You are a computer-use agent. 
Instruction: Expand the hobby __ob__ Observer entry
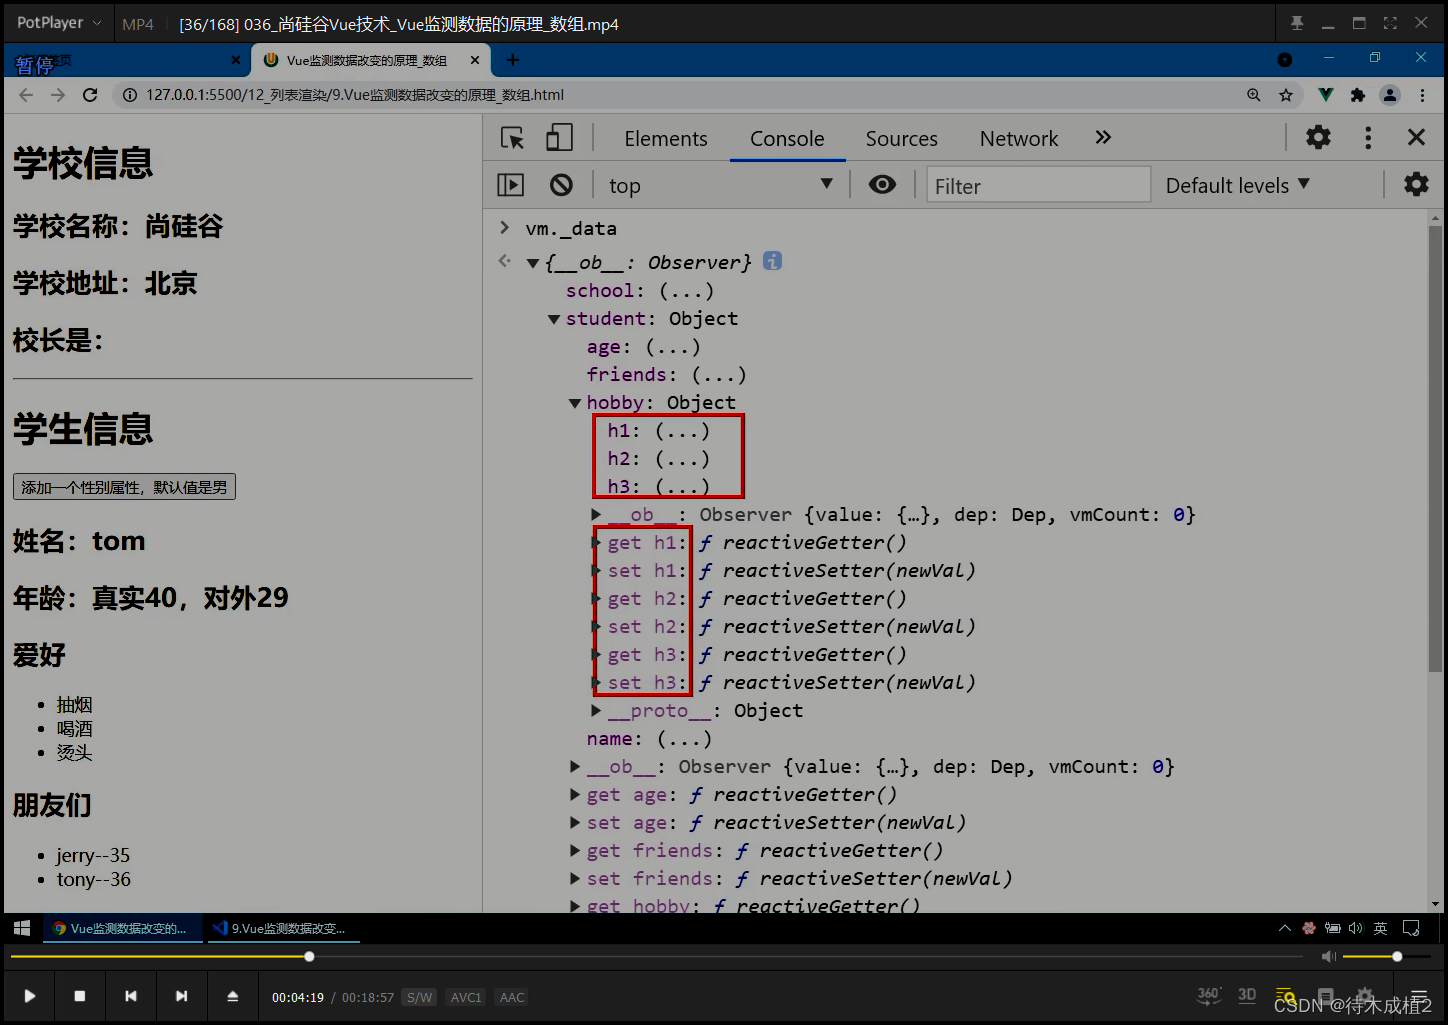point(596,515)
